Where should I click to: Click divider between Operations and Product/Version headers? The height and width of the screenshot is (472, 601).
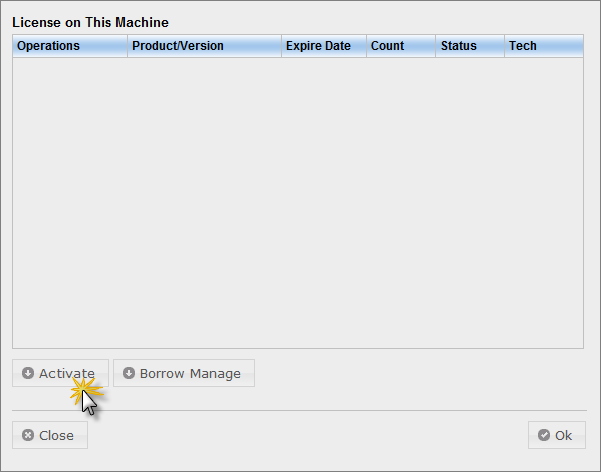(x=127, y=46)
